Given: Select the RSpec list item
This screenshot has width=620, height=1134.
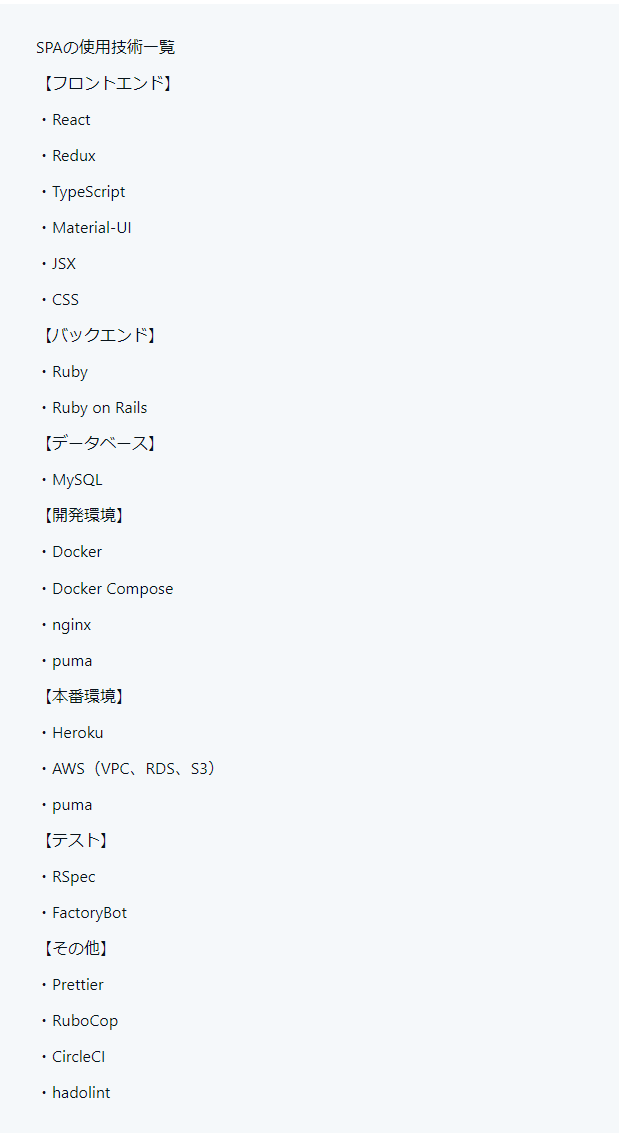Looking at the screenshot, I should coord(74,877).
